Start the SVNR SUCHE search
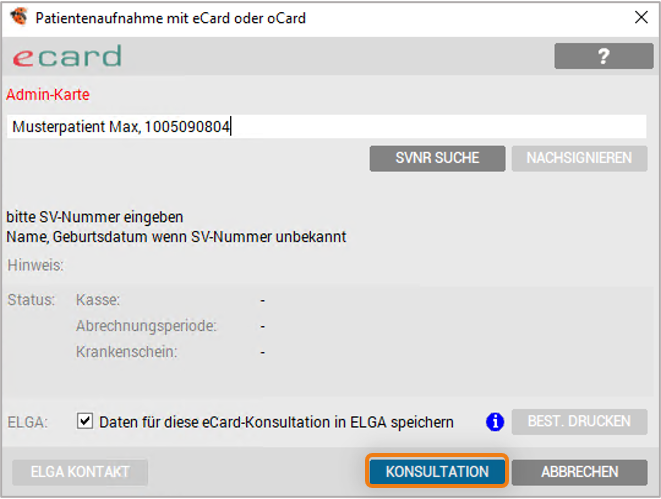This screenshot has width=661, height=499. (437, 158)
